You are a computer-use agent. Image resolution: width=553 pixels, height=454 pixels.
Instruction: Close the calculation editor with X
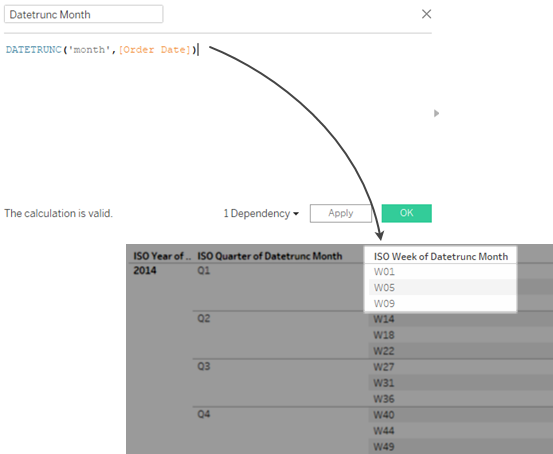point(426,14)
